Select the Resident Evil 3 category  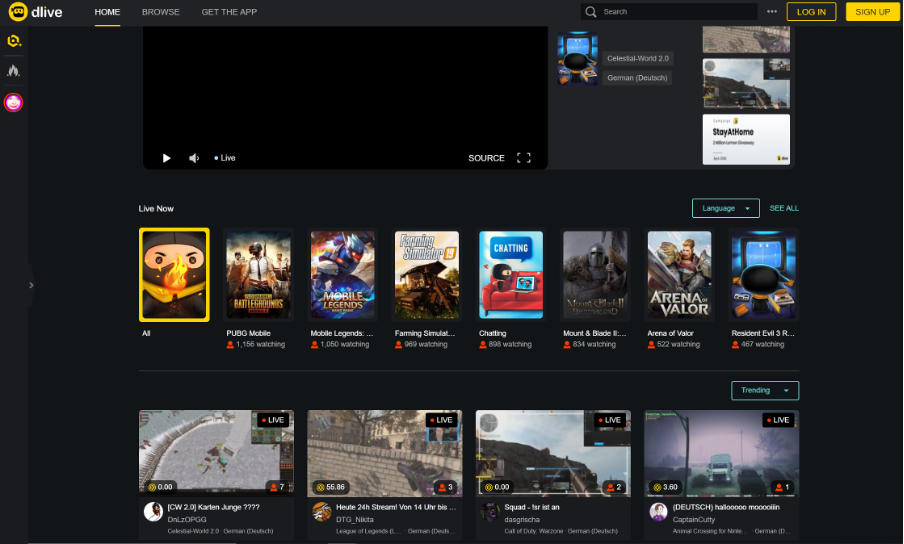tap(763, 275)
